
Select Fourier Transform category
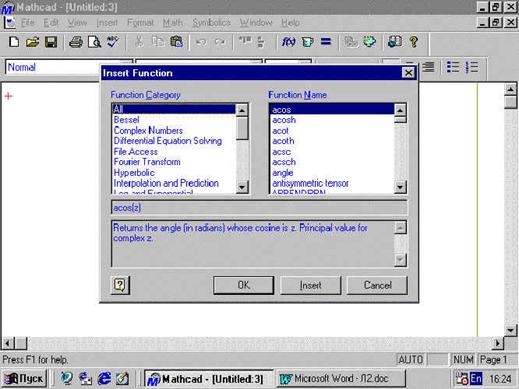[x=174, y=162]
